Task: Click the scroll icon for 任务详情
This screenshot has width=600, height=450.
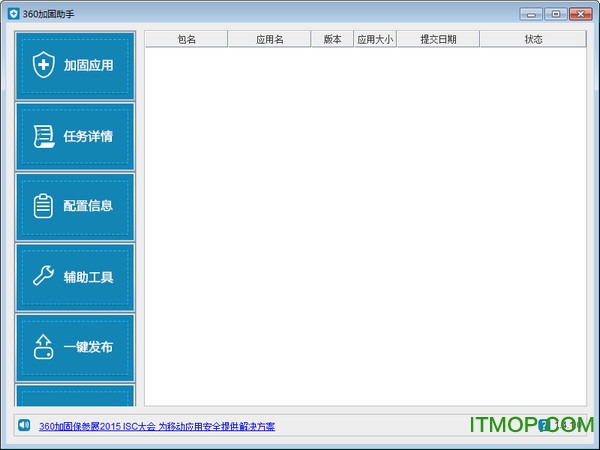Action: 42,136
